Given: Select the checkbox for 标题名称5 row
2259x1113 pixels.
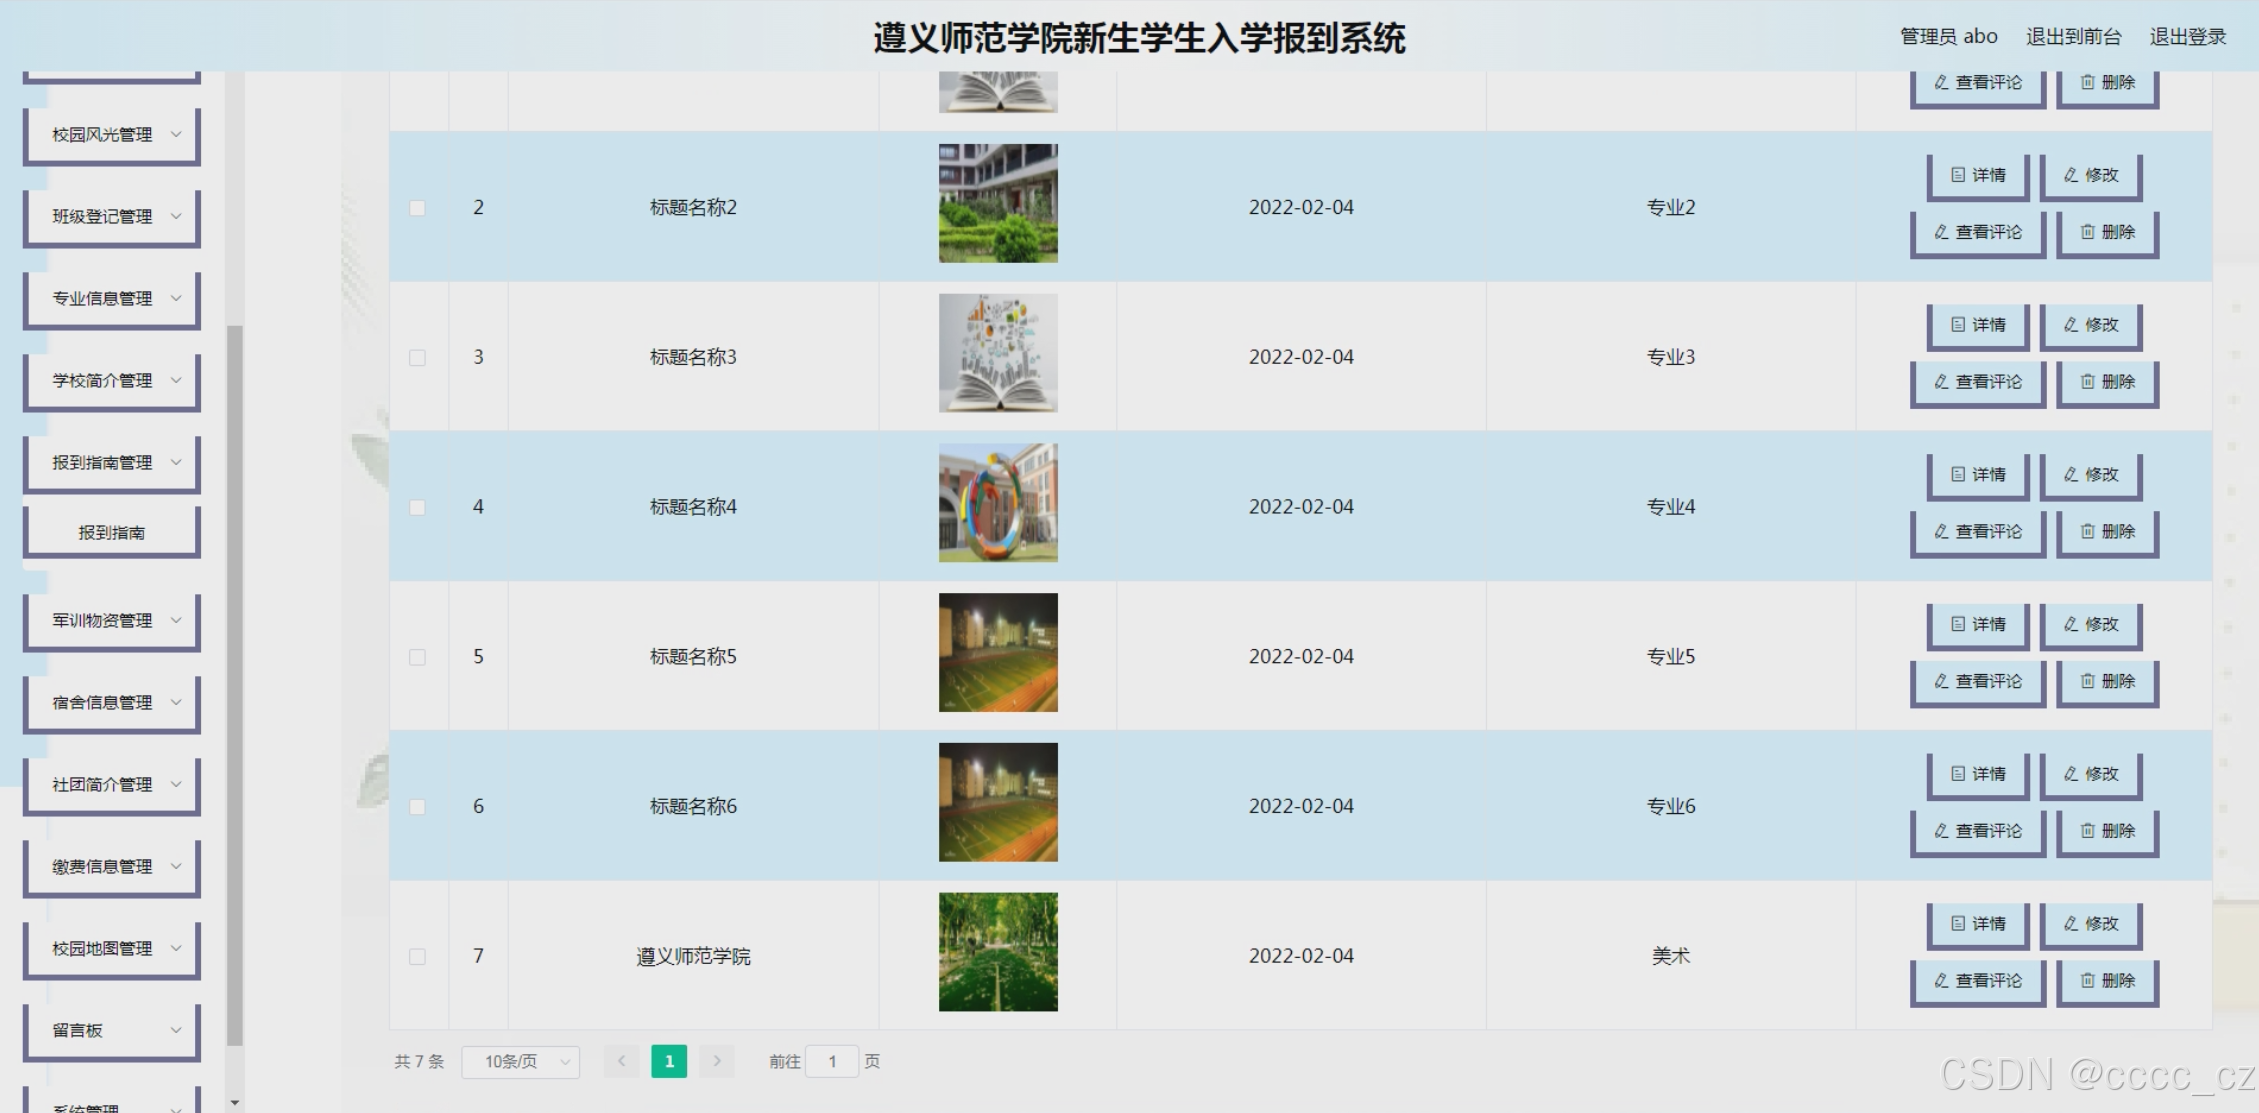Looking at the screenshot, I should [417, 657].
